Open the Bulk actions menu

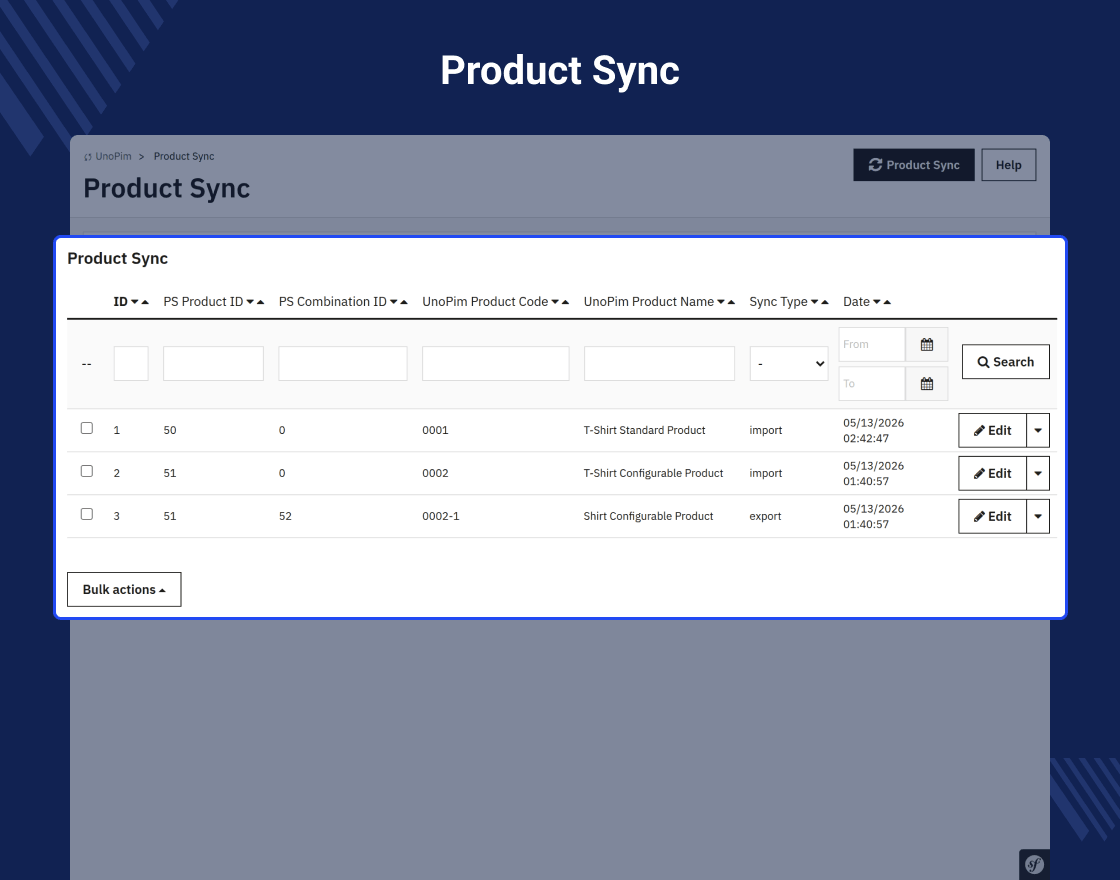(124, 589)
